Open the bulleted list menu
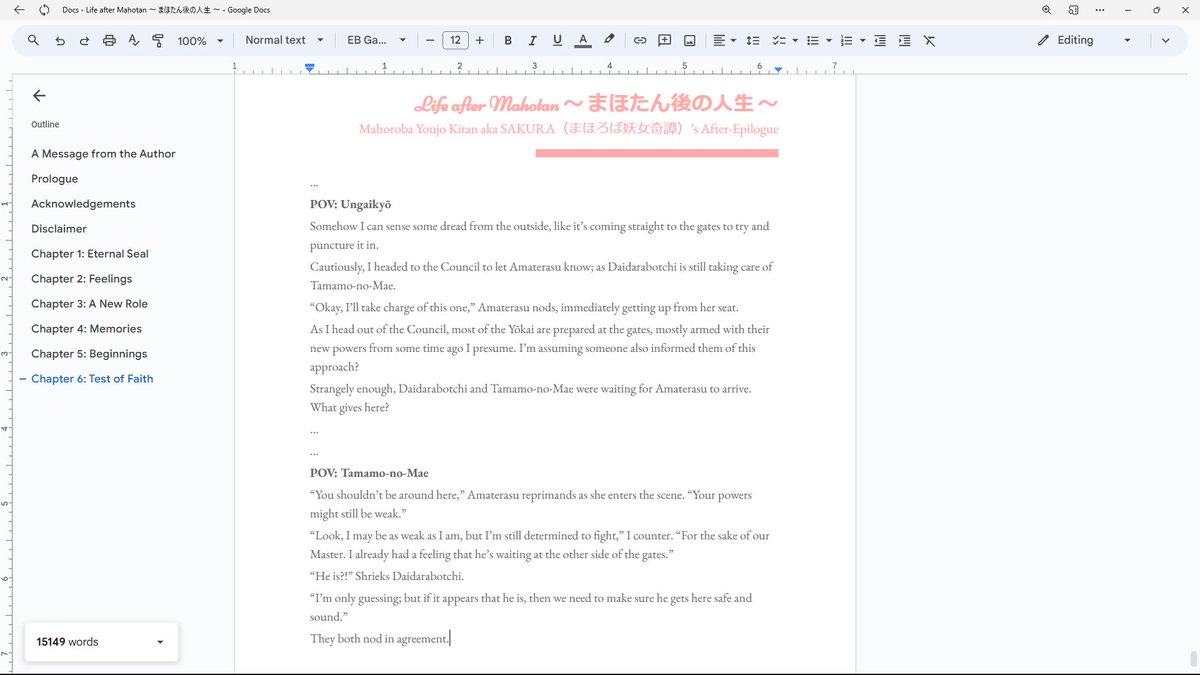1200x675 pixels. pos(819,40)
